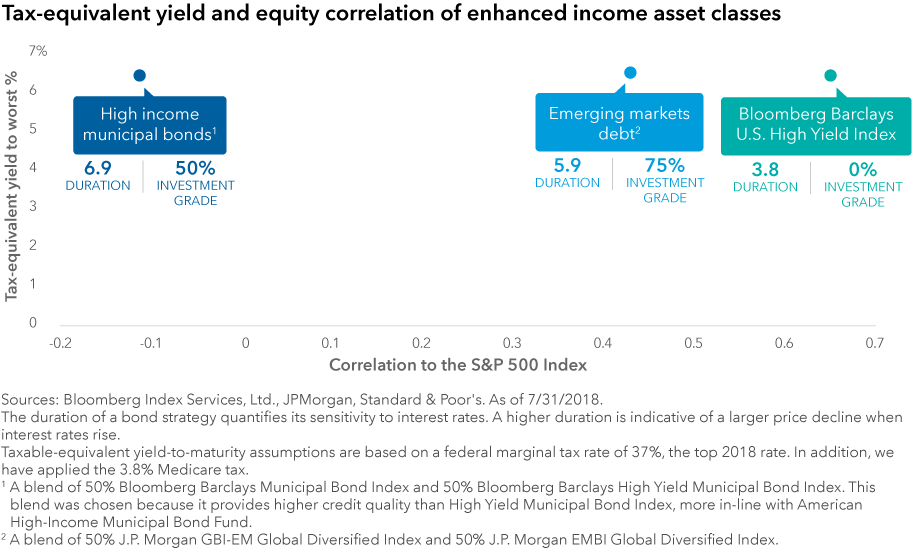
Task: Click the -0.2 tick on the horizontal axis
Action: pyautogui.click(x=62, y=342)
